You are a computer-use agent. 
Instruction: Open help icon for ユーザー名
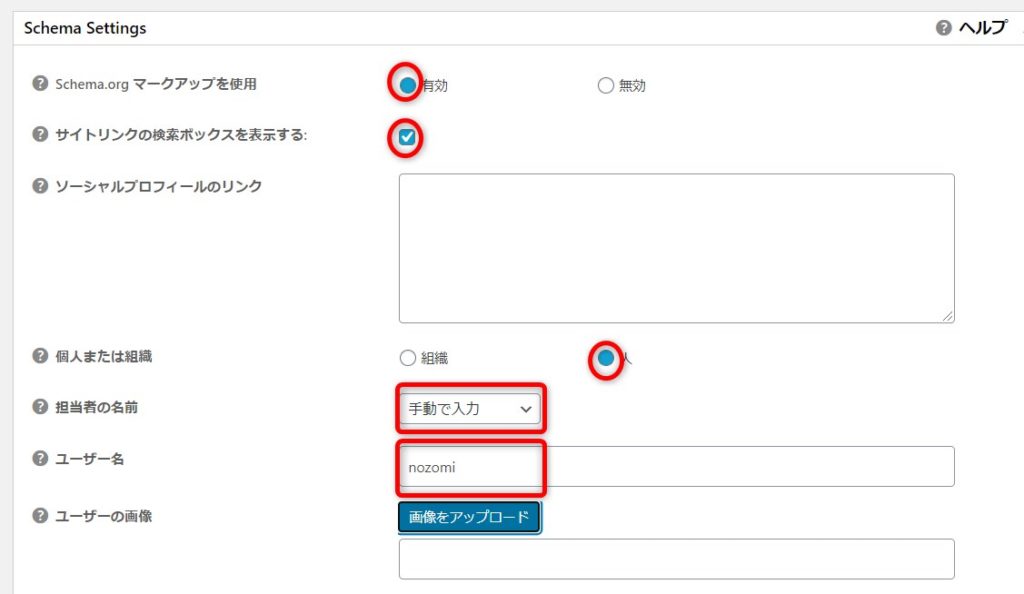pos(40,458)
